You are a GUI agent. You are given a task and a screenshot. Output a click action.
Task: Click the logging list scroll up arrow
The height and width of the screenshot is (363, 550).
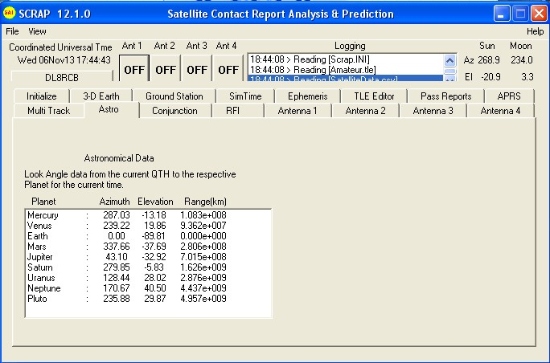[x=450, y=61]
